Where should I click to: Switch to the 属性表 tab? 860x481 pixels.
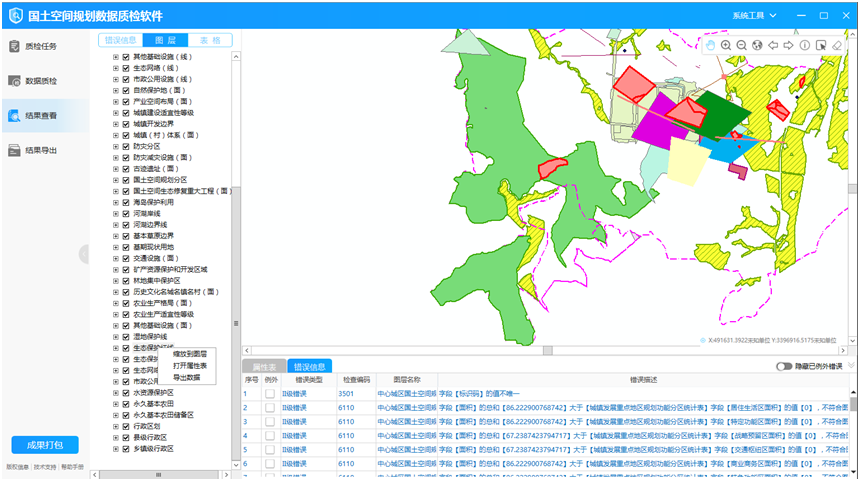(x=264, y=367)
